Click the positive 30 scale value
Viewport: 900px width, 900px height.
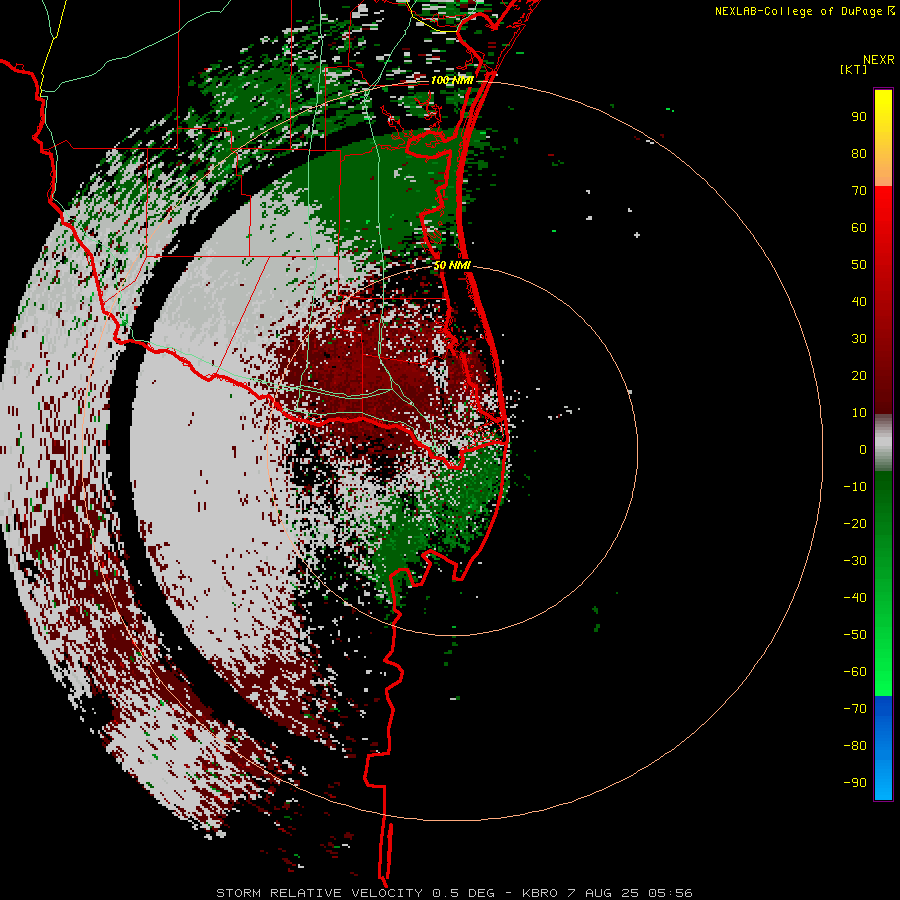[x=859, y=339]
